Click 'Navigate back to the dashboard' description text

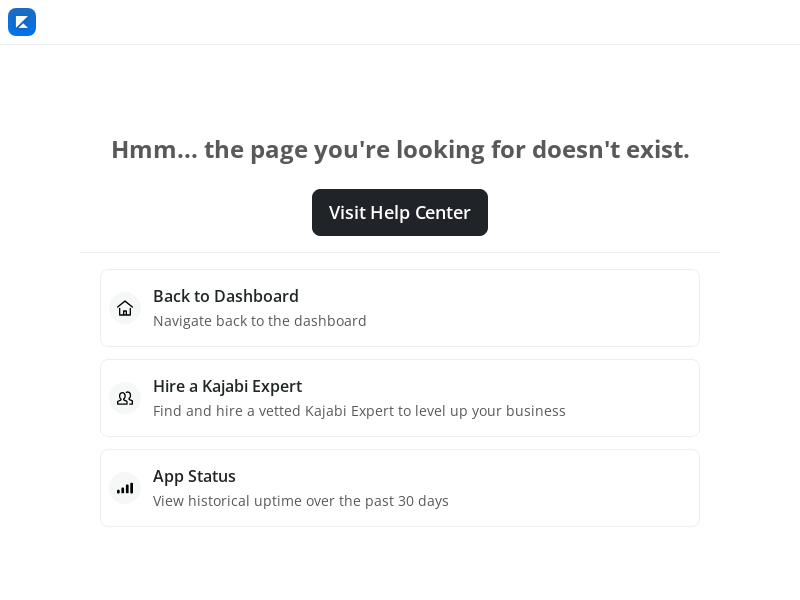[x=260, y=321]
